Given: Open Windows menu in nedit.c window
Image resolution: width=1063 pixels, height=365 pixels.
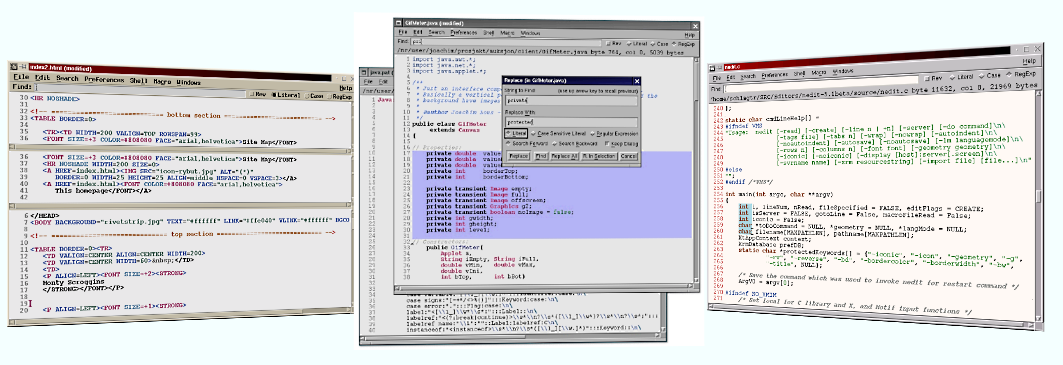Looking at the screenshot, I should pos(843,71).
